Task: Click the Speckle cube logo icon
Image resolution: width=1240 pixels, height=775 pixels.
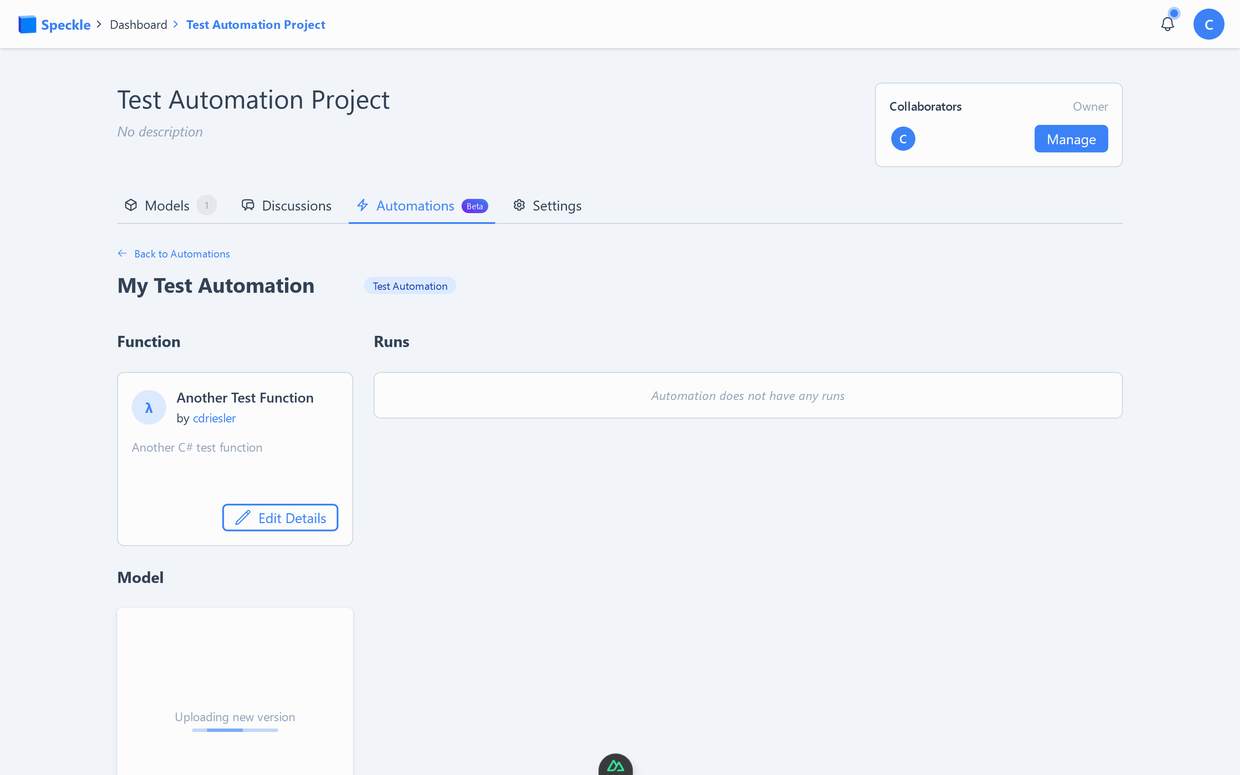Action: coord(27,23)
